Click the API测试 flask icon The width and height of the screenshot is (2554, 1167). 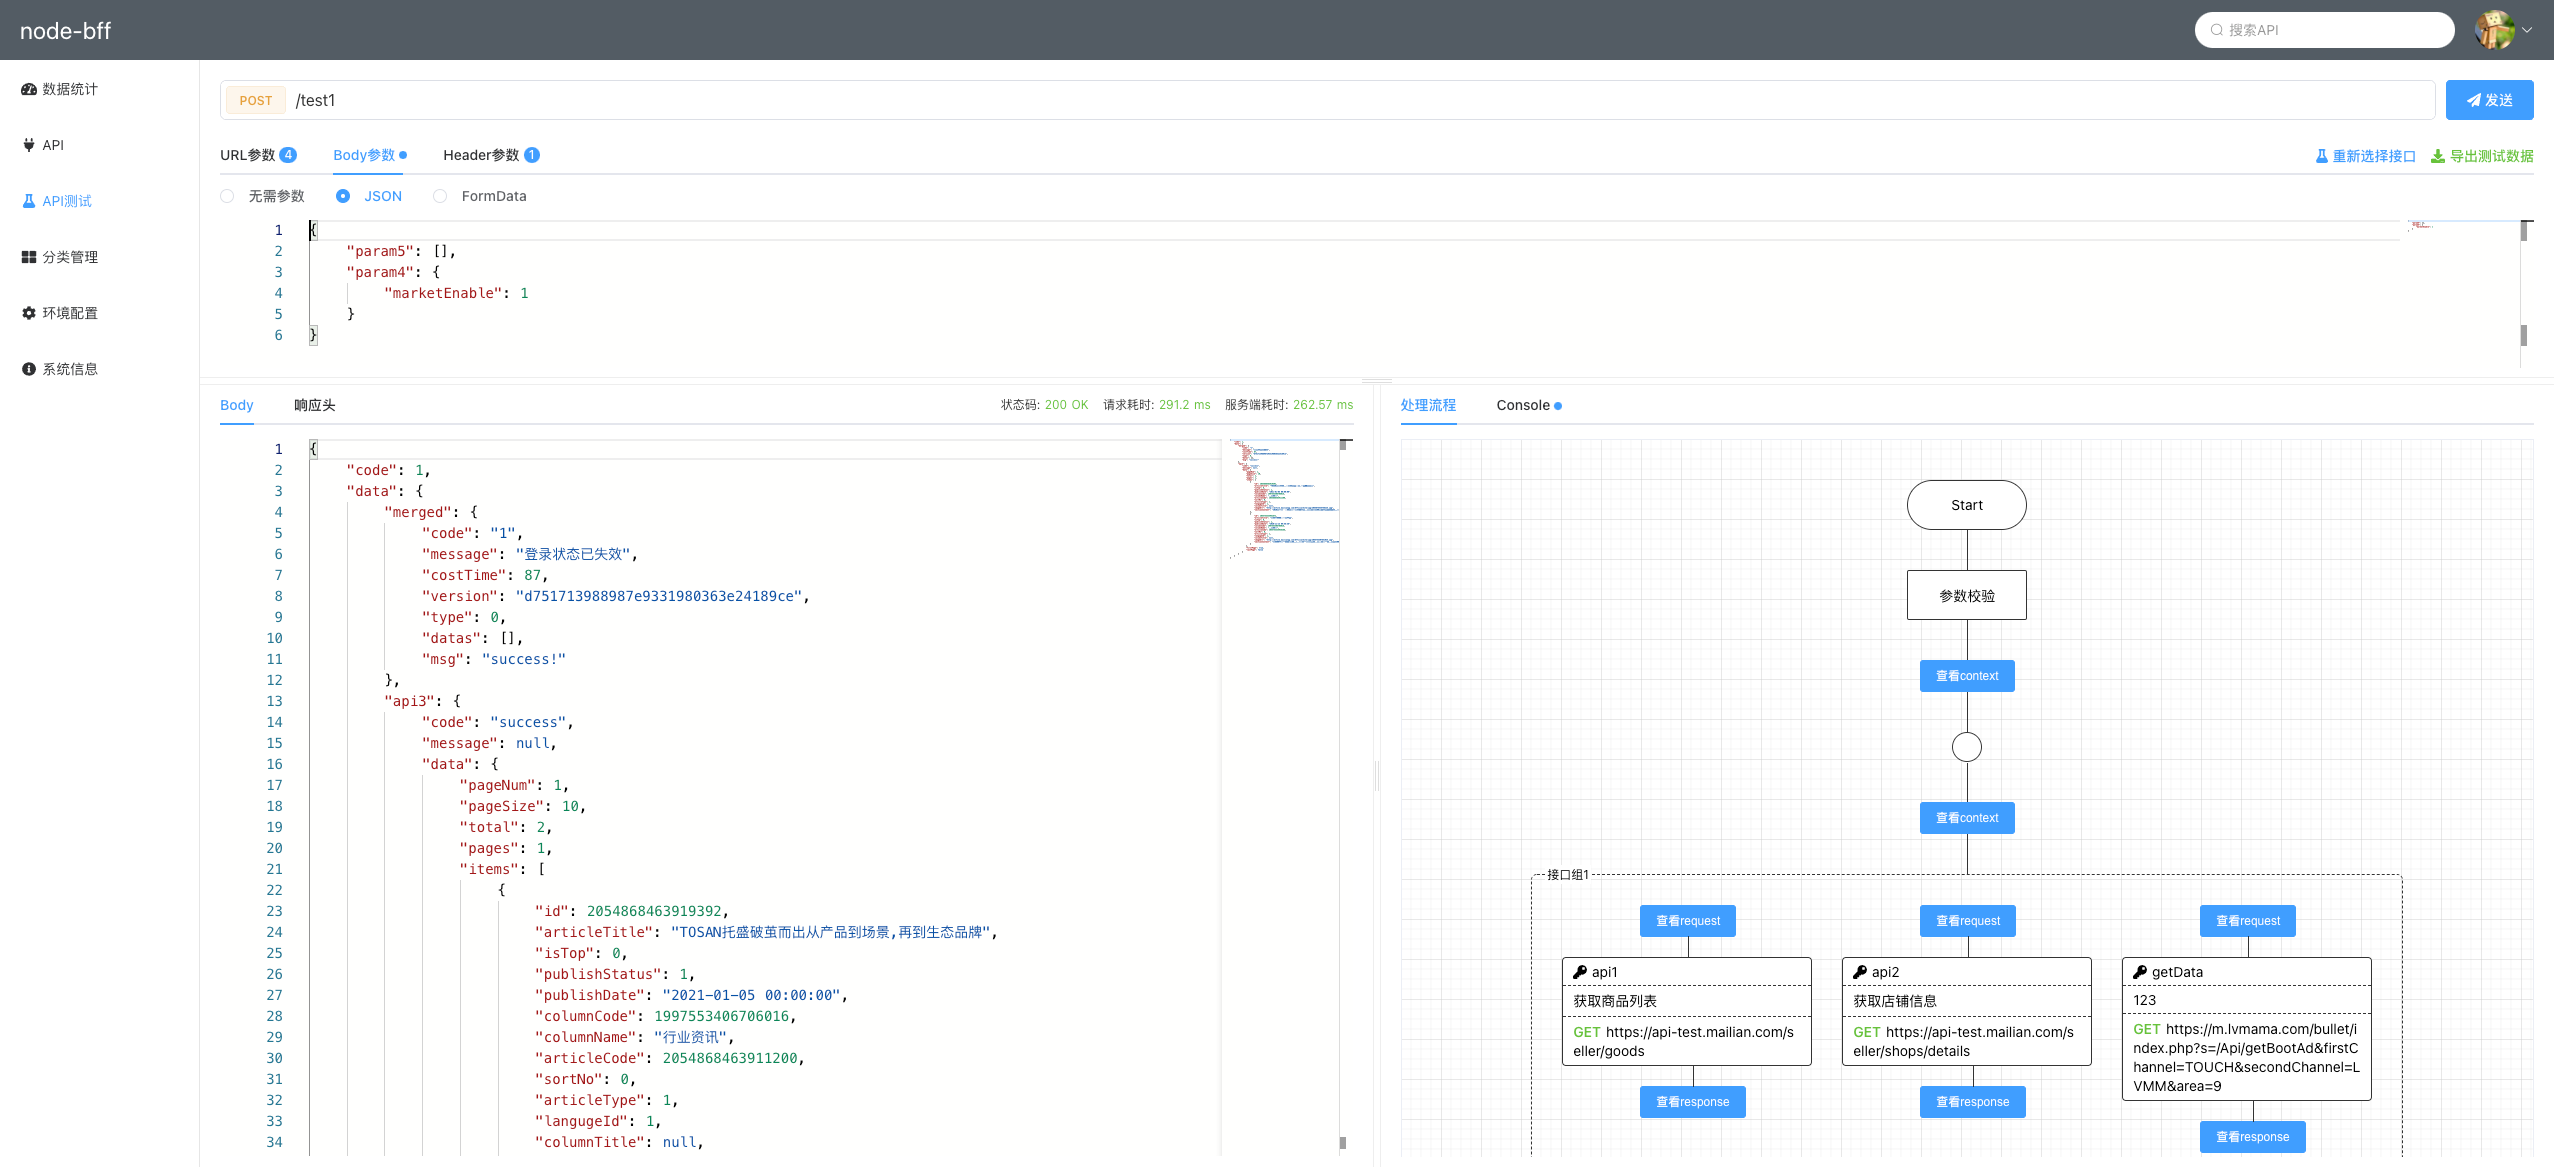click(x=29, y=201)
